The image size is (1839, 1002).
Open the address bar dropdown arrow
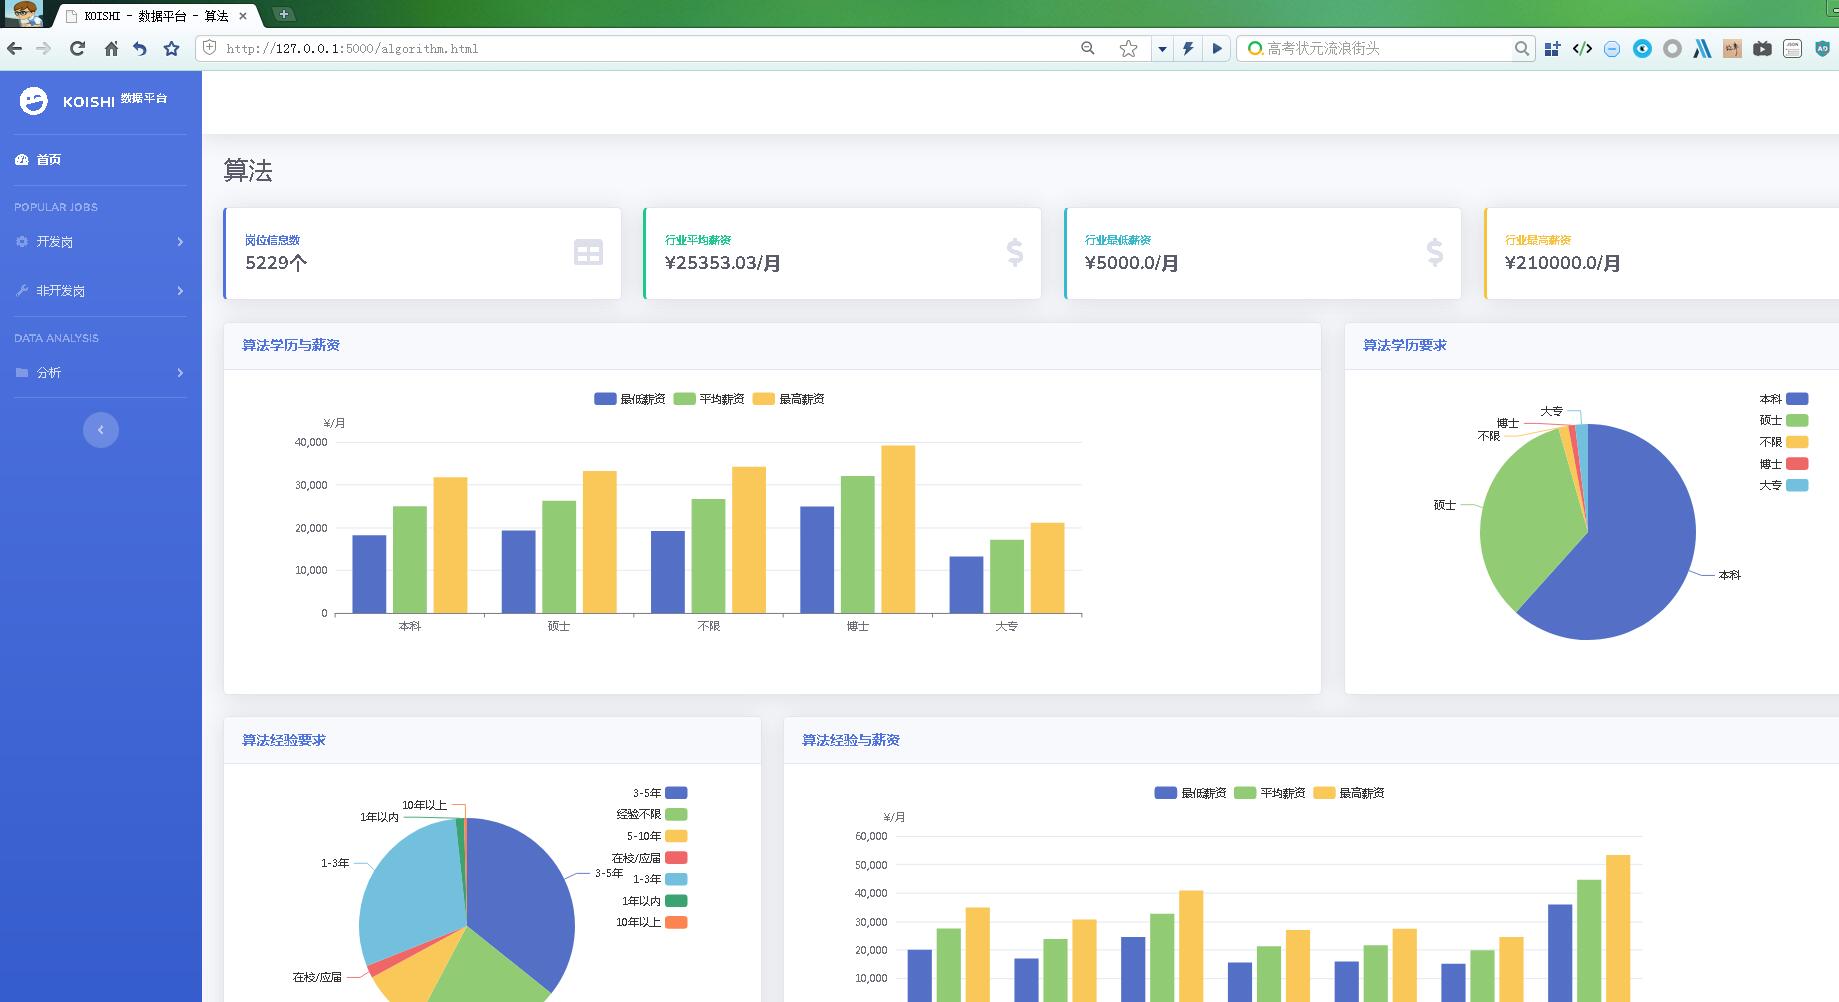click(x=1161, y=48)
